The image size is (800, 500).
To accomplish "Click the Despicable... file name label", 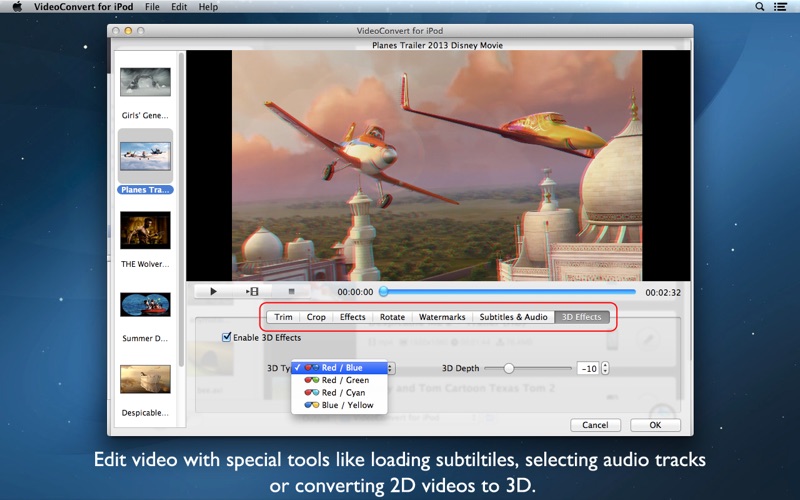I will 145,413.
